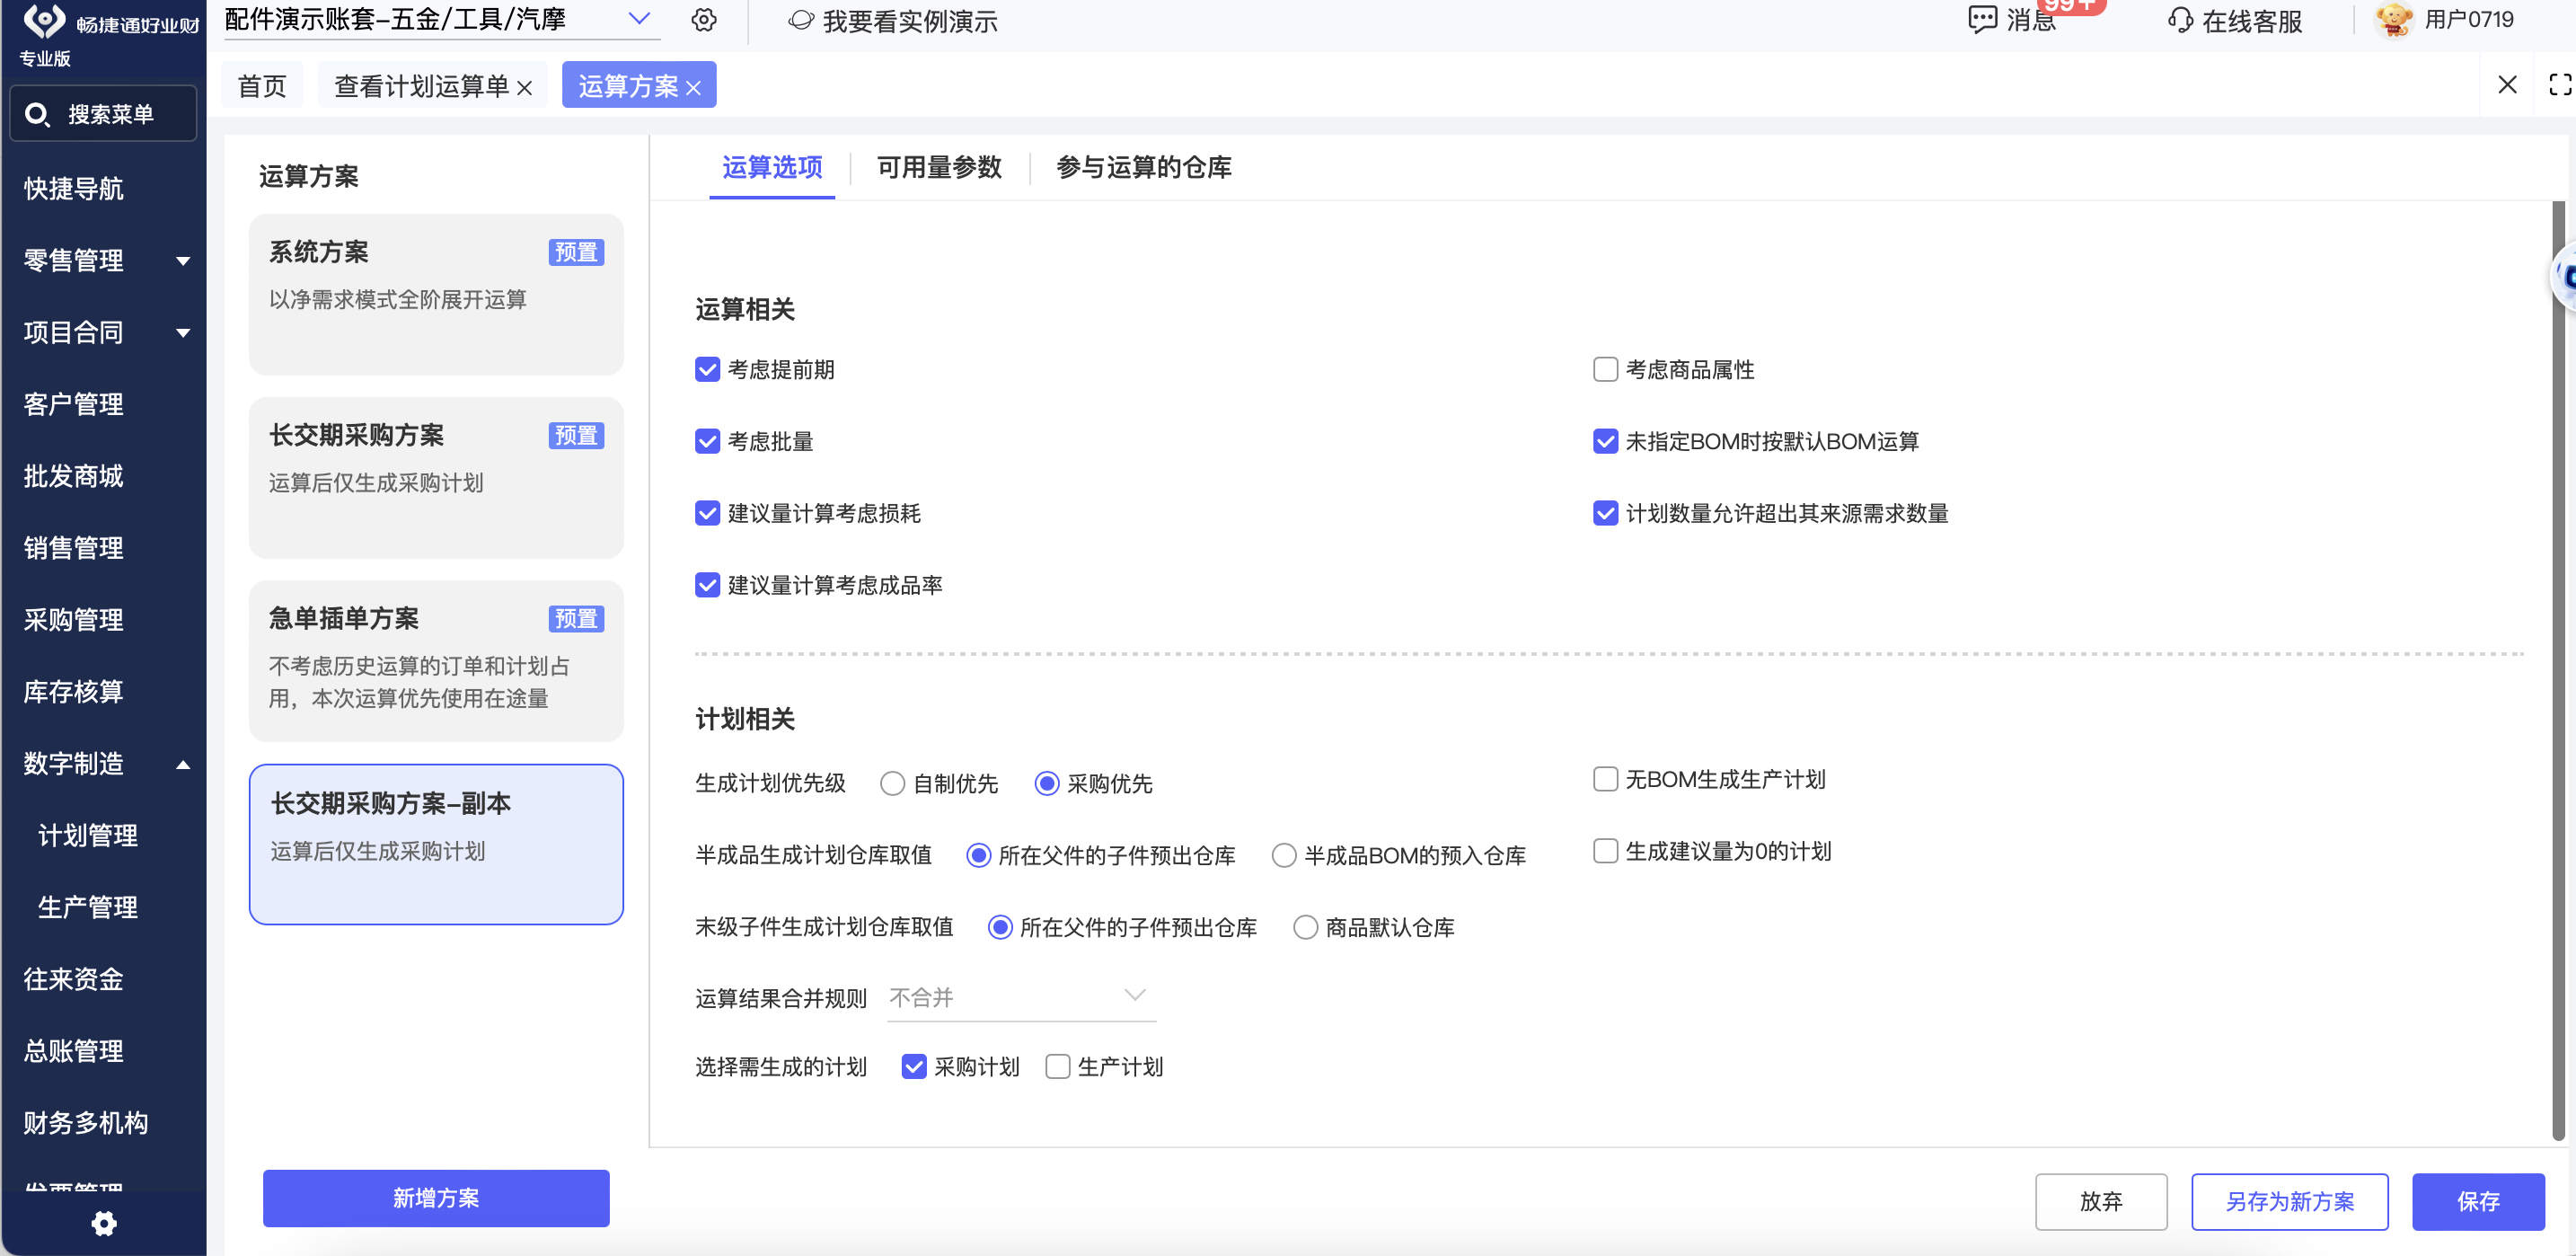Viewport: 2576px width, 1256px height.
Task: Click the 我要看实例演示 planet icon
Action: pyautogui.click(x=800, y=20)
